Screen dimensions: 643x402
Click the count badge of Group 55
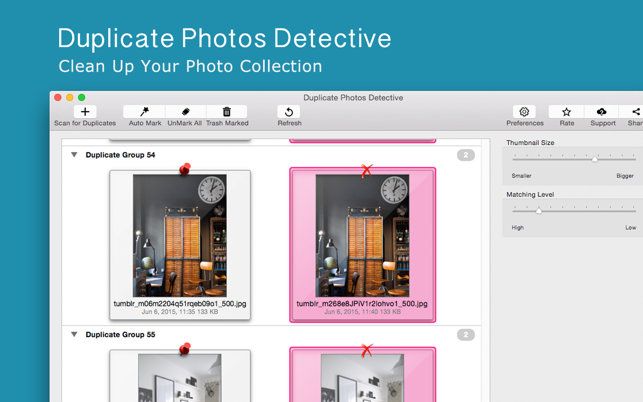coord(466,335)
